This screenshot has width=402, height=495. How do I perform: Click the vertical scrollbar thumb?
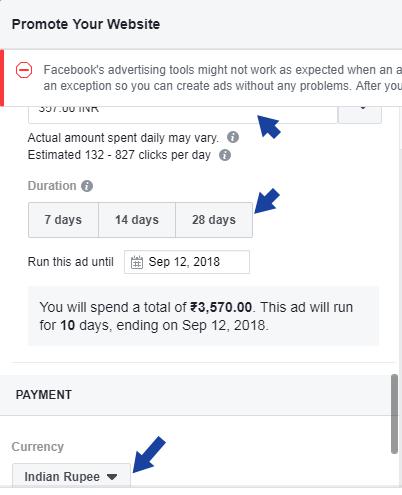click(x=394, y=414)
